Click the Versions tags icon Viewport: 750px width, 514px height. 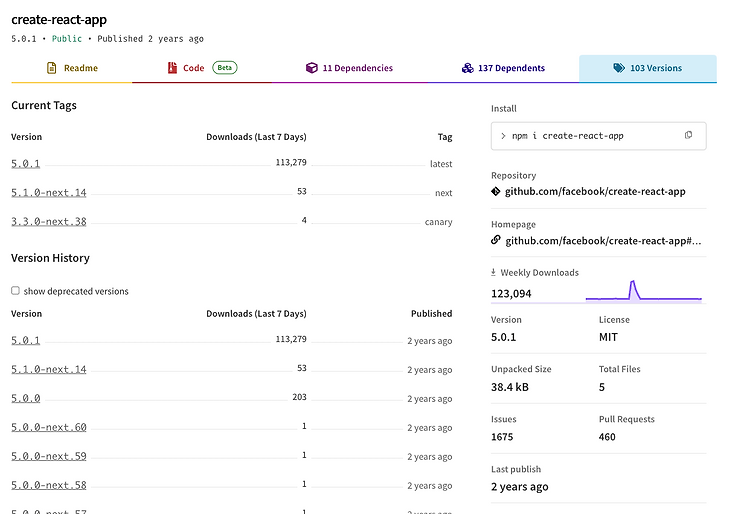[619, 68]
